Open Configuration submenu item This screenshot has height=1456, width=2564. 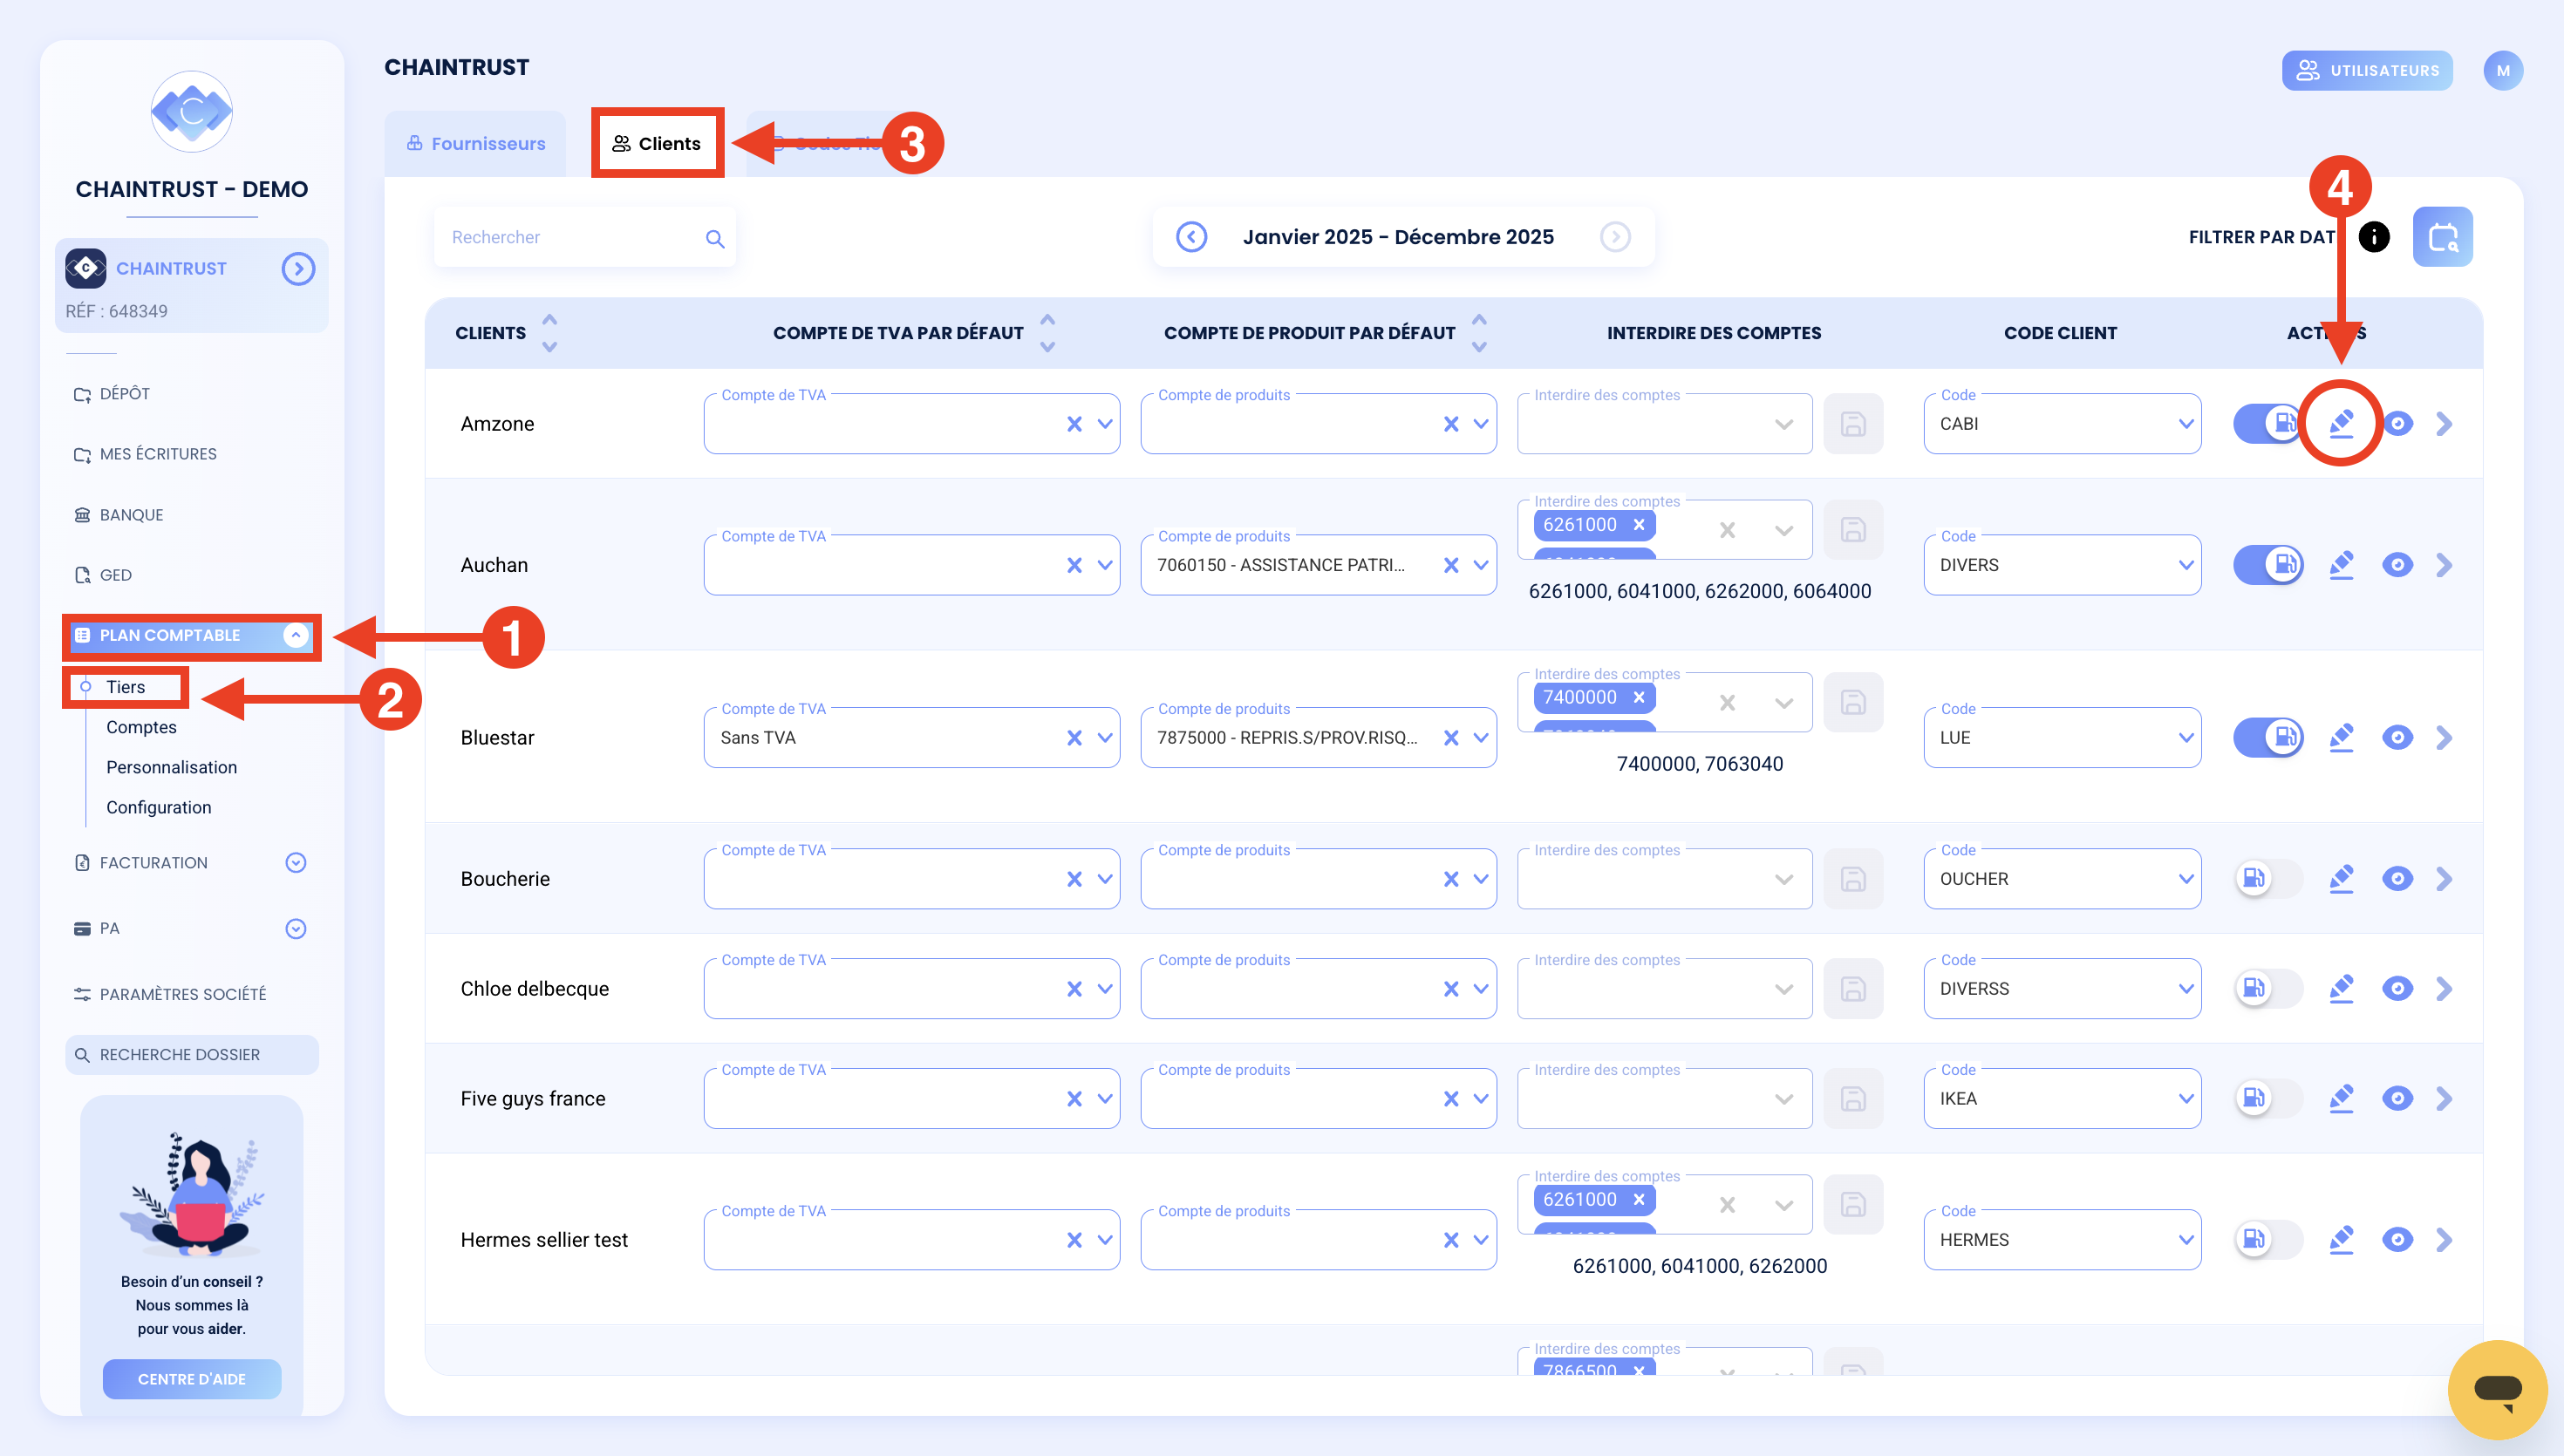158,807
